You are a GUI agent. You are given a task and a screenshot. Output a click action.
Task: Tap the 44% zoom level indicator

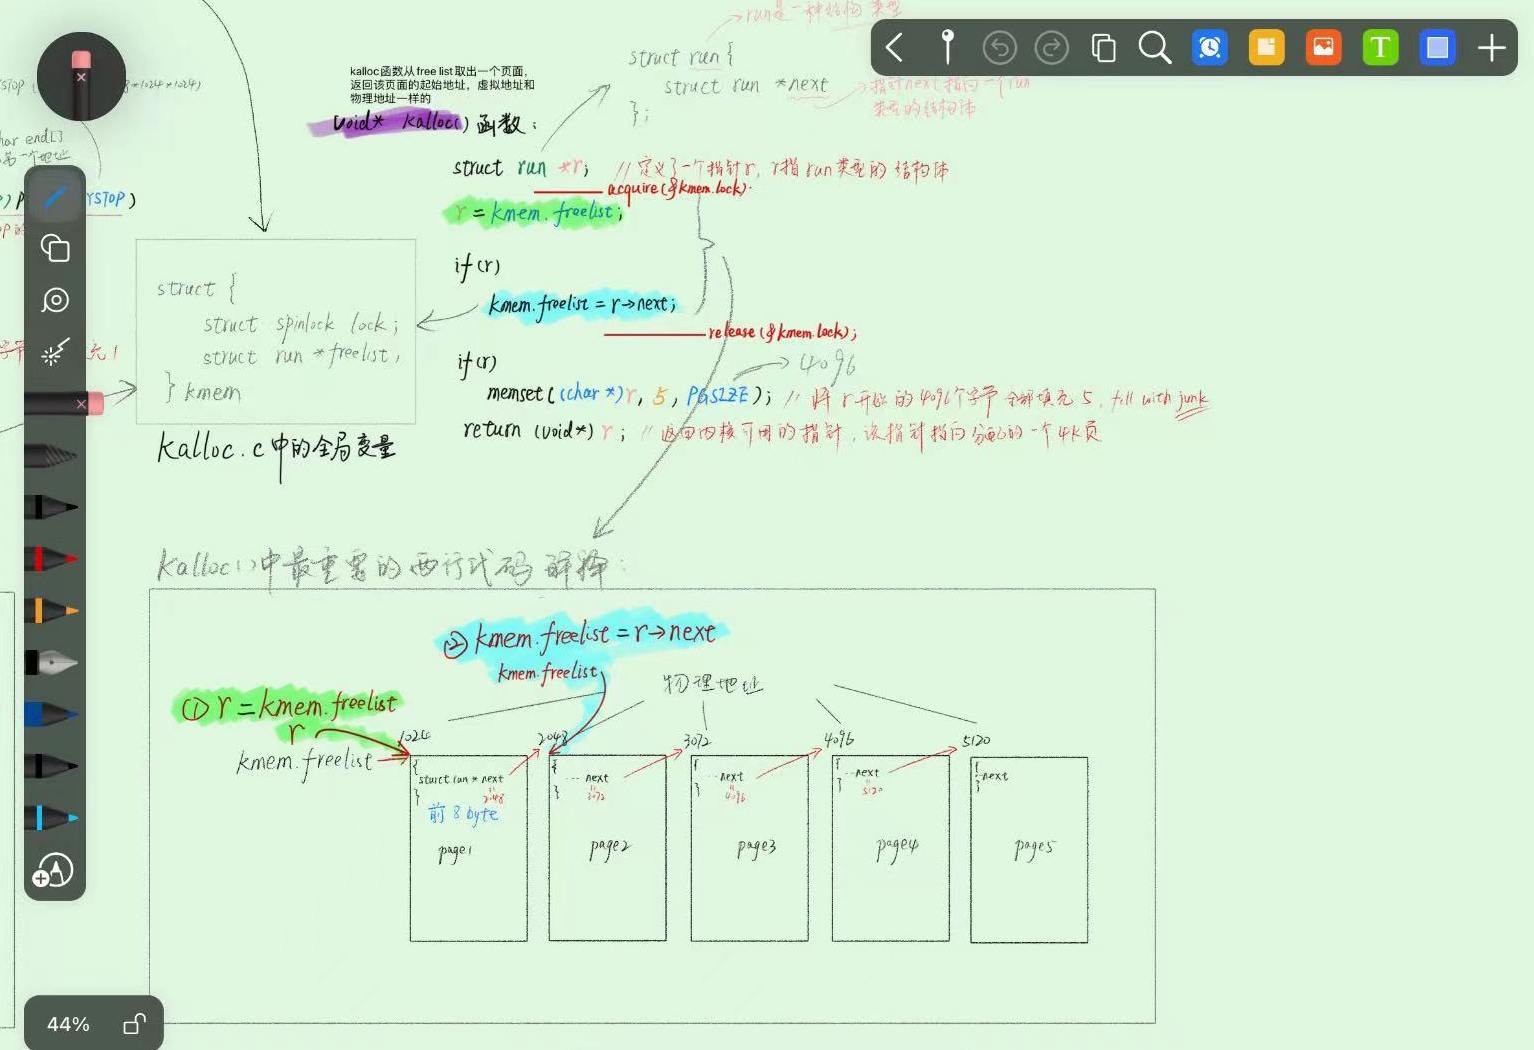tap(68, 1024)
